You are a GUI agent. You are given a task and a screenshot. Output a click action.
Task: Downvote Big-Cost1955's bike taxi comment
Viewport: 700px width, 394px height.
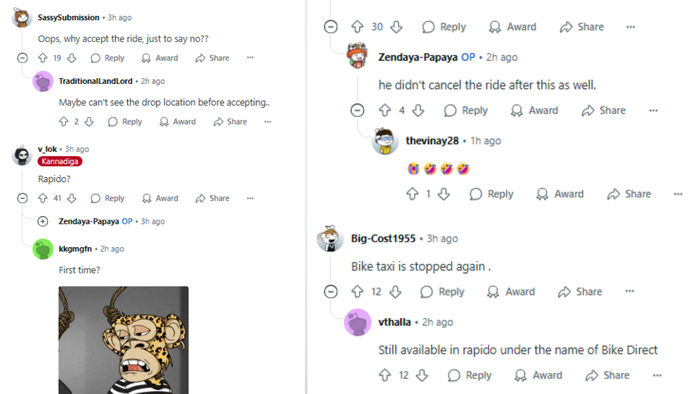(x=396, y=292)
